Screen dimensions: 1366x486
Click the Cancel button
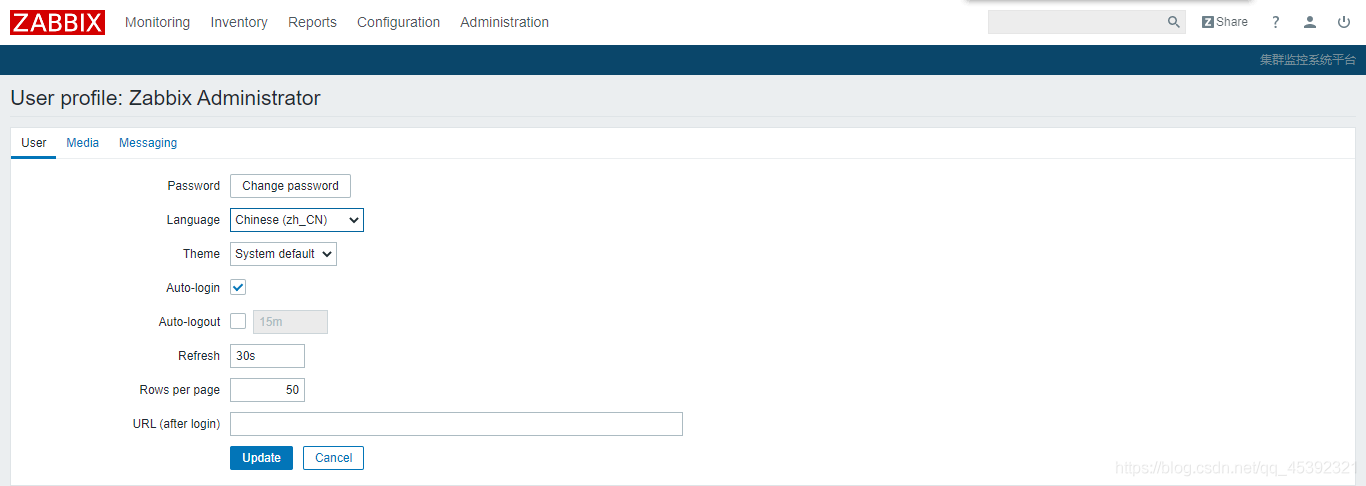tap(333, 458)
